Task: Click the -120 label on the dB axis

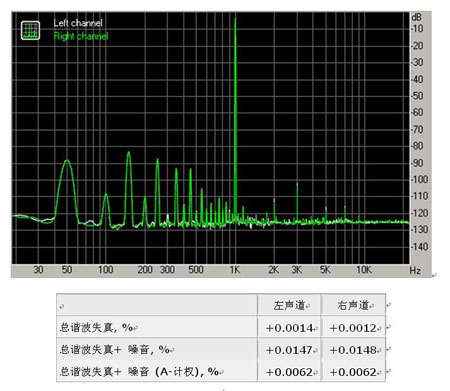Action: pos(419,213)
